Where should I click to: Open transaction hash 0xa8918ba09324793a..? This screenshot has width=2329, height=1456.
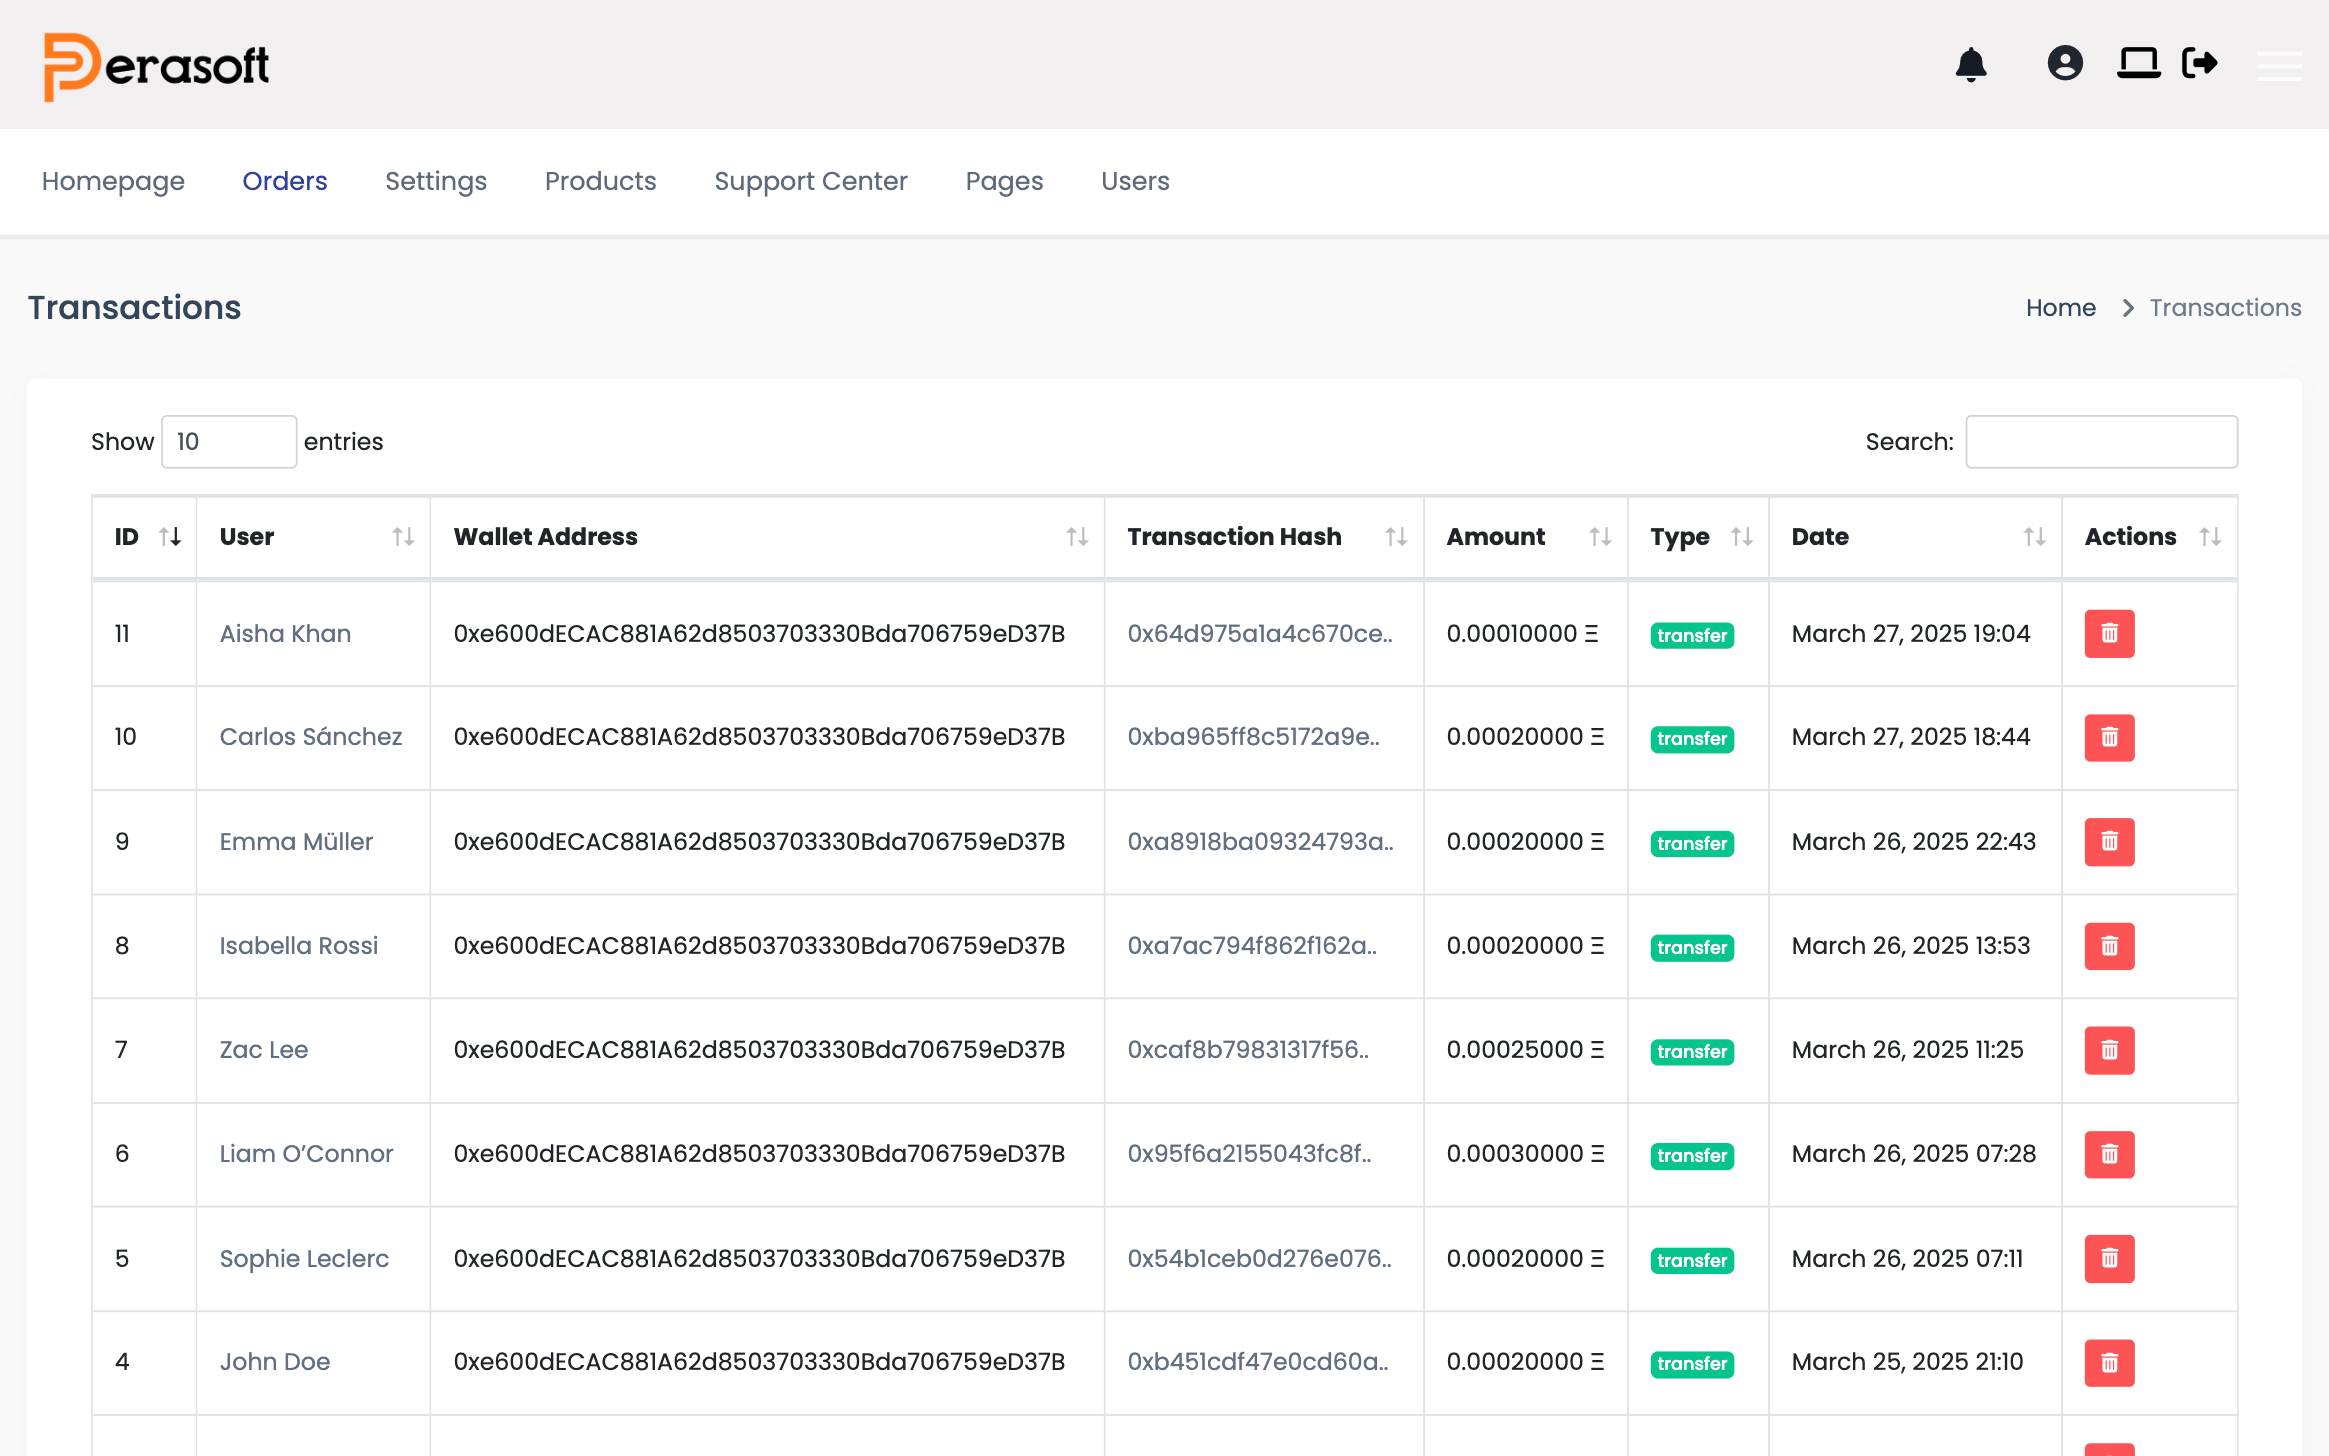tap(1261, 842)
